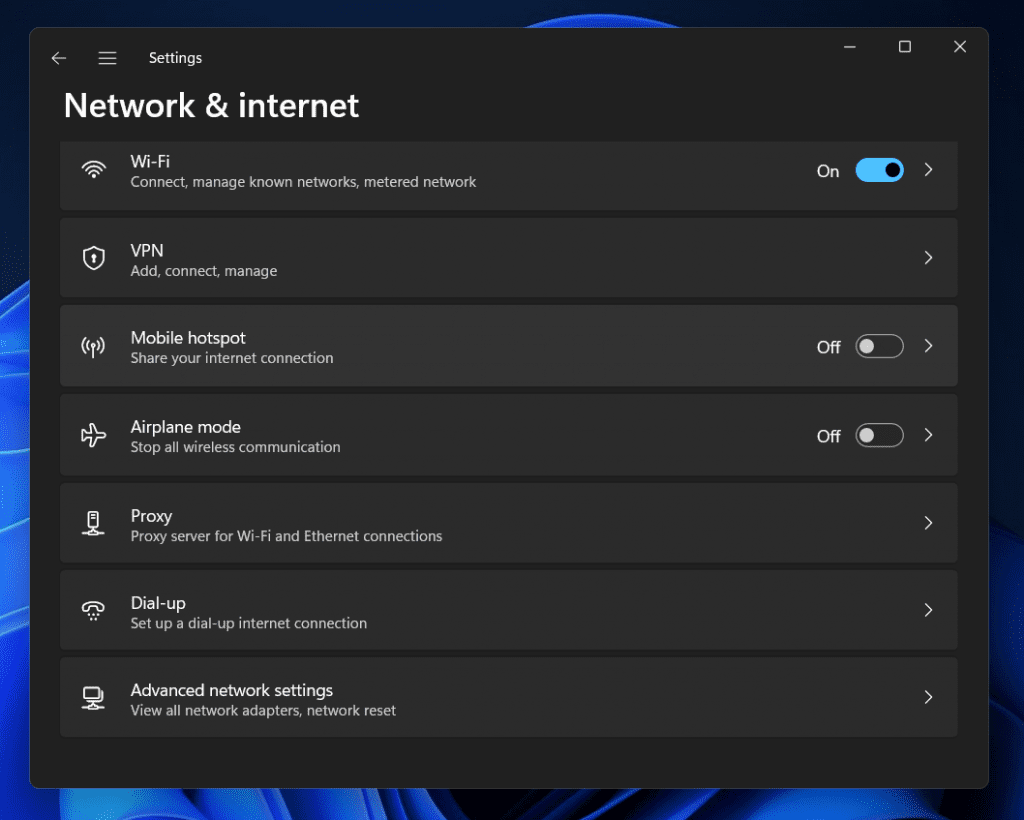Viewport: 1024px width, 820px height.
Task: Click the Wi-Fi icon
Action: 93,169
